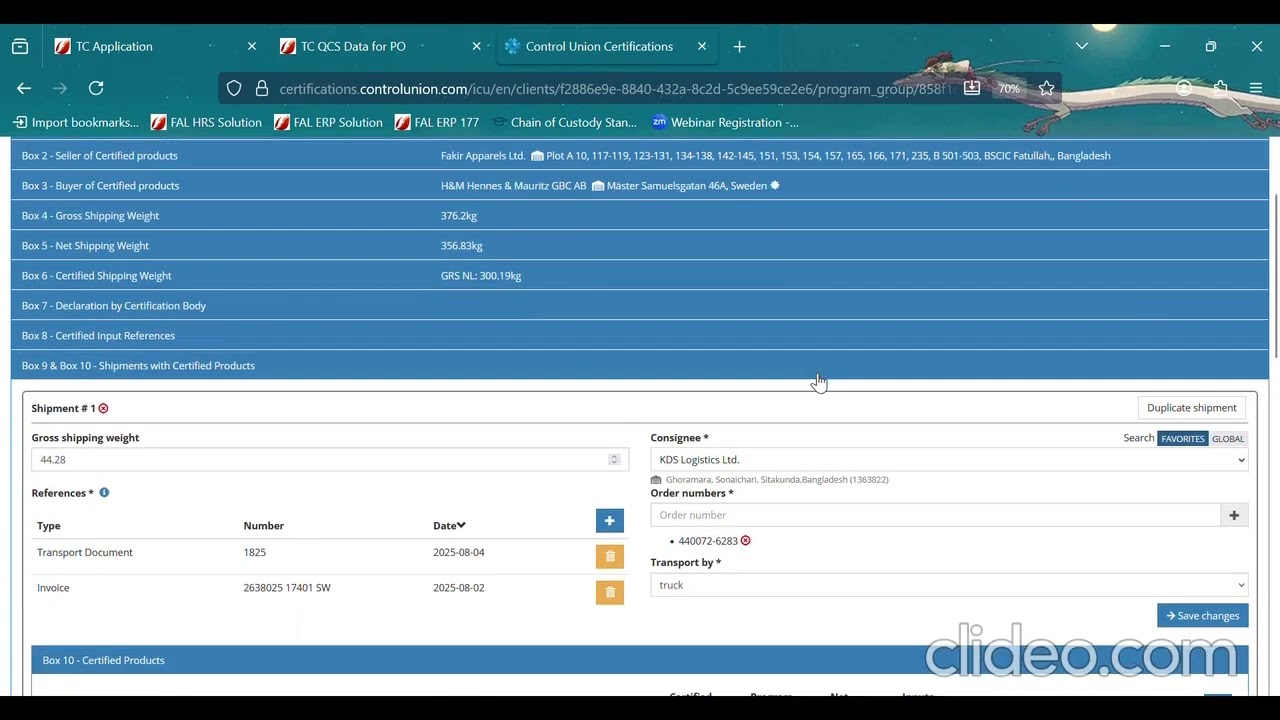Expand Box 7 - Declaration by Certification Body

click(639, 305)
